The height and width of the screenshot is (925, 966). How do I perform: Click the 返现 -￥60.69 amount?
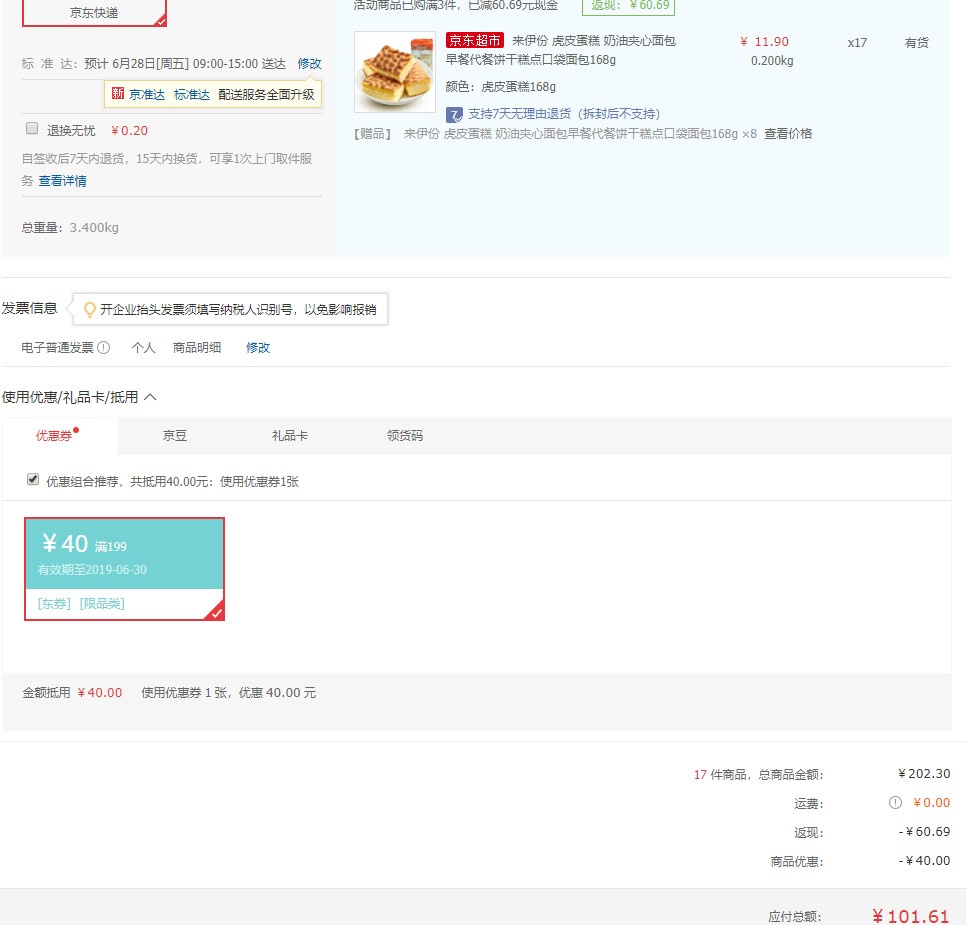(x=924, y=832)
